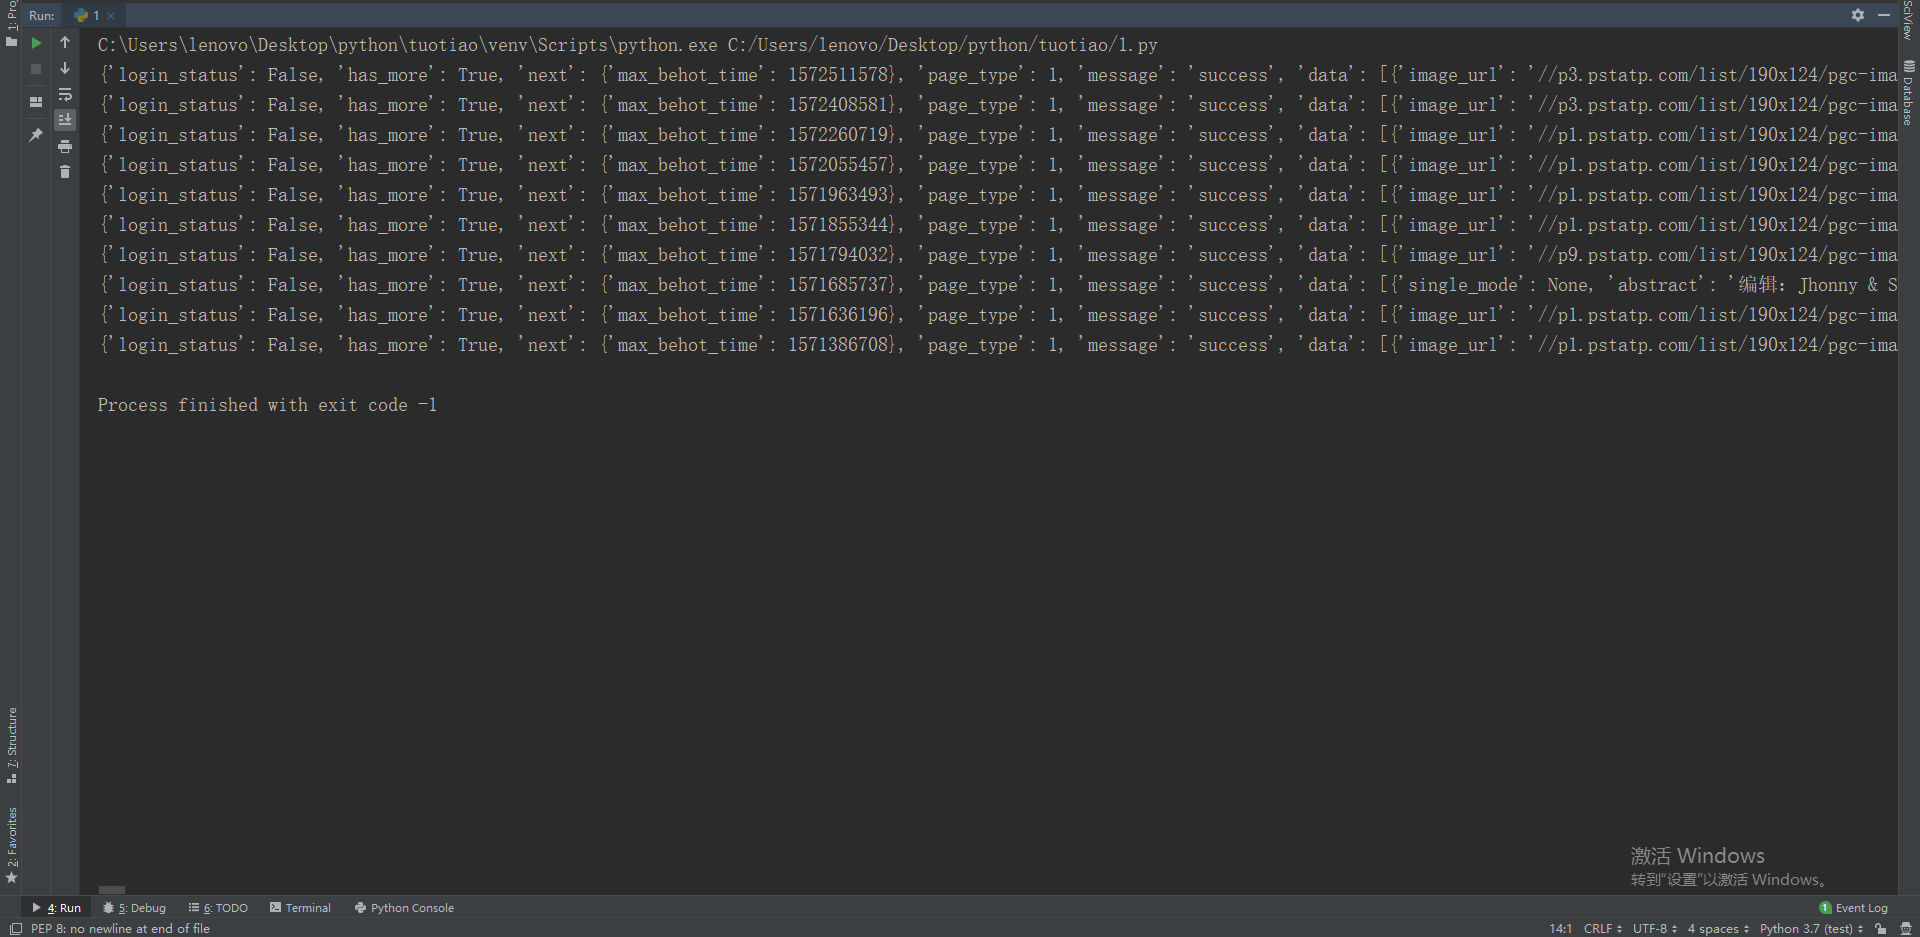The image size is (1920, 937).
Task: Click output row with max_behot_time 1571386708
Action: point(997,345)
